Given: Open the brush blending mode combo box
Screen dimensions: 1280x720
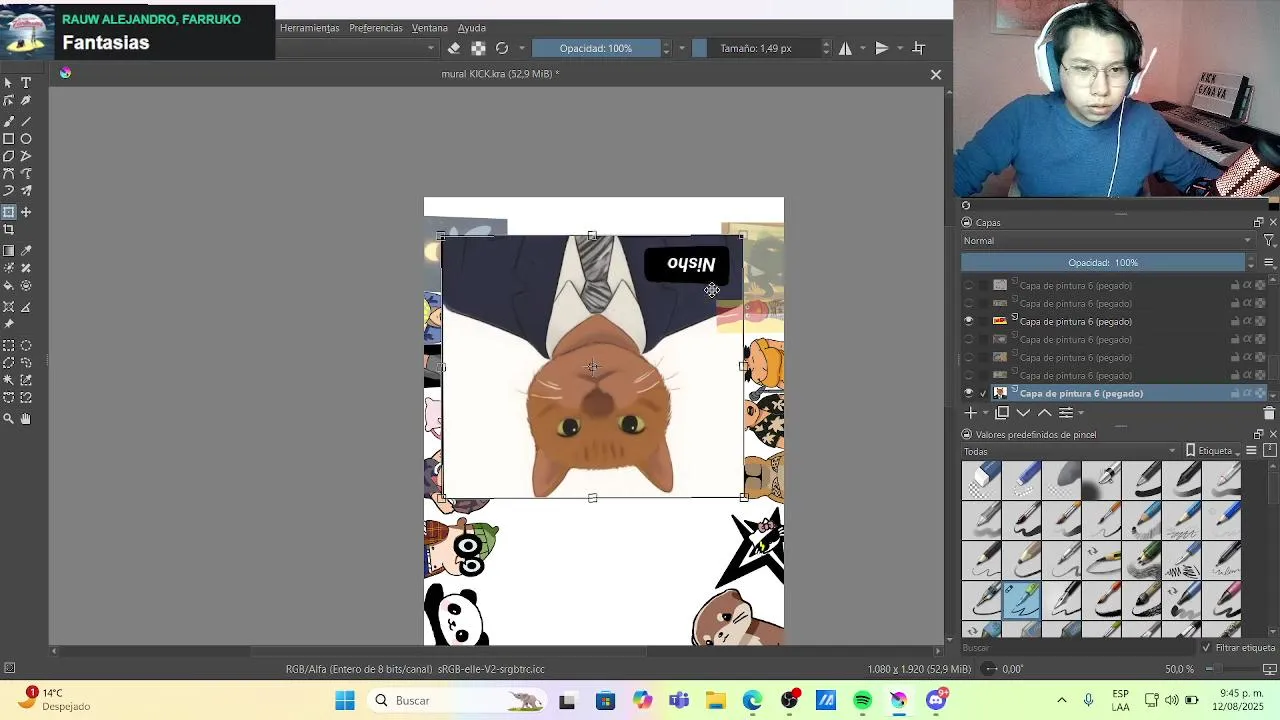Looking at the screenshot, I should [x=356, y=48].
